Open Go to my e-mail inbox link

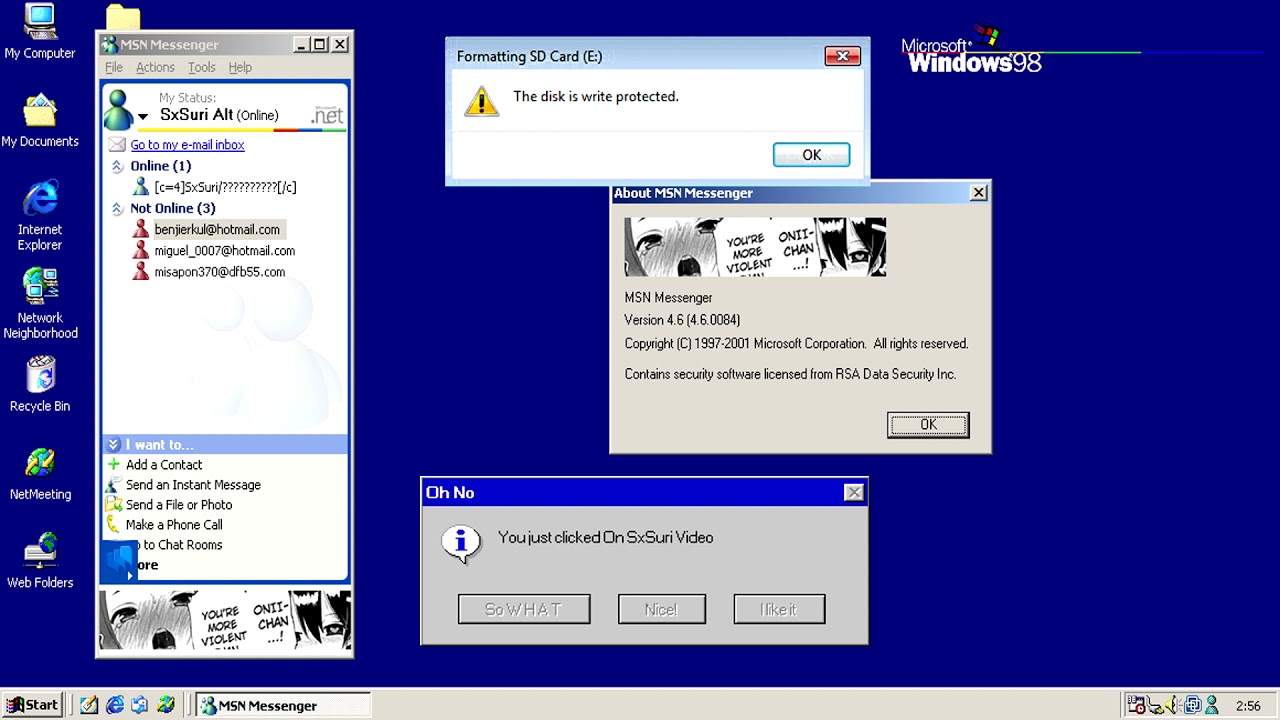pos(187,145)
